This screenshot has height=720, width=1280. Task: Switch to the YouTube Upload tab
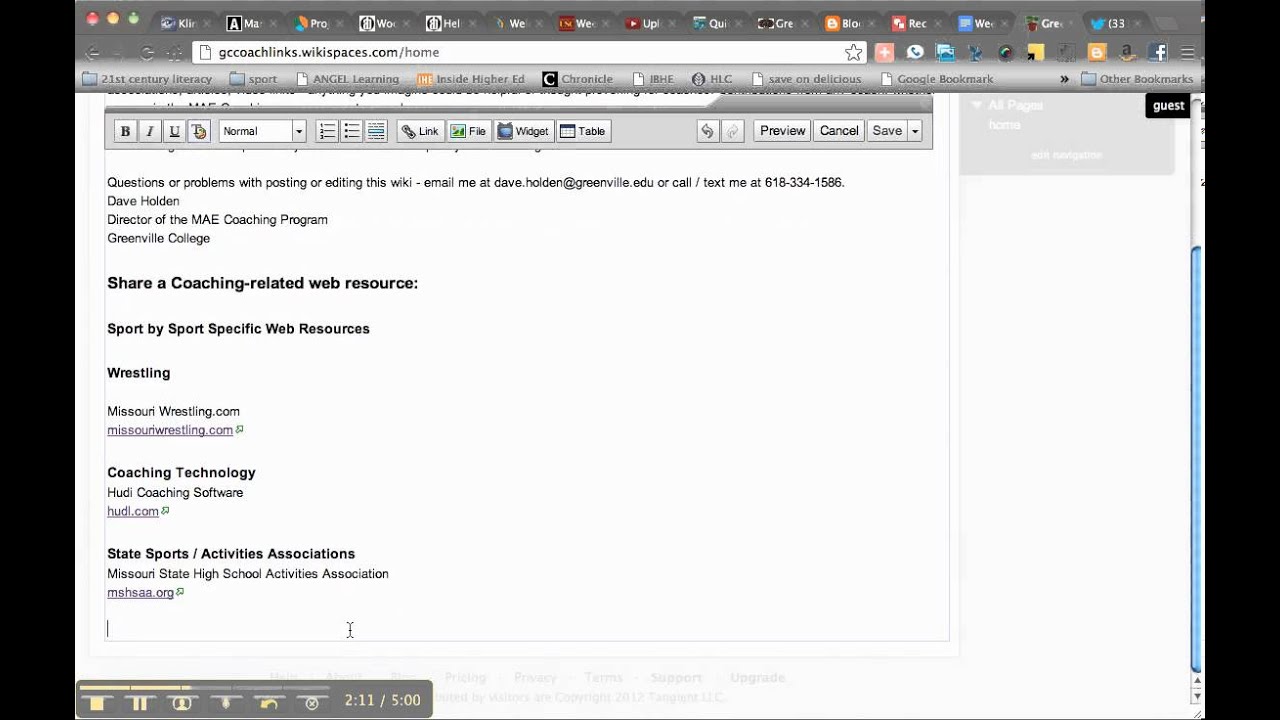coord(650,23)
